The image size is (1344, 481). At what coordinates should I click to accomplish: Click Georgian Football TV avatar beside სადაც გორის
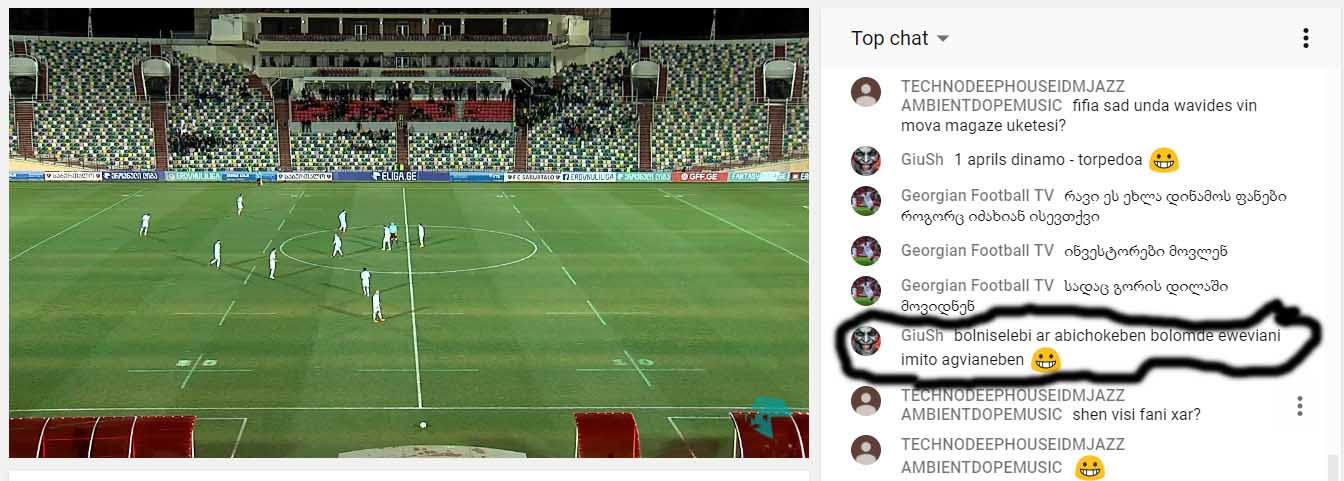coord(866,291)
